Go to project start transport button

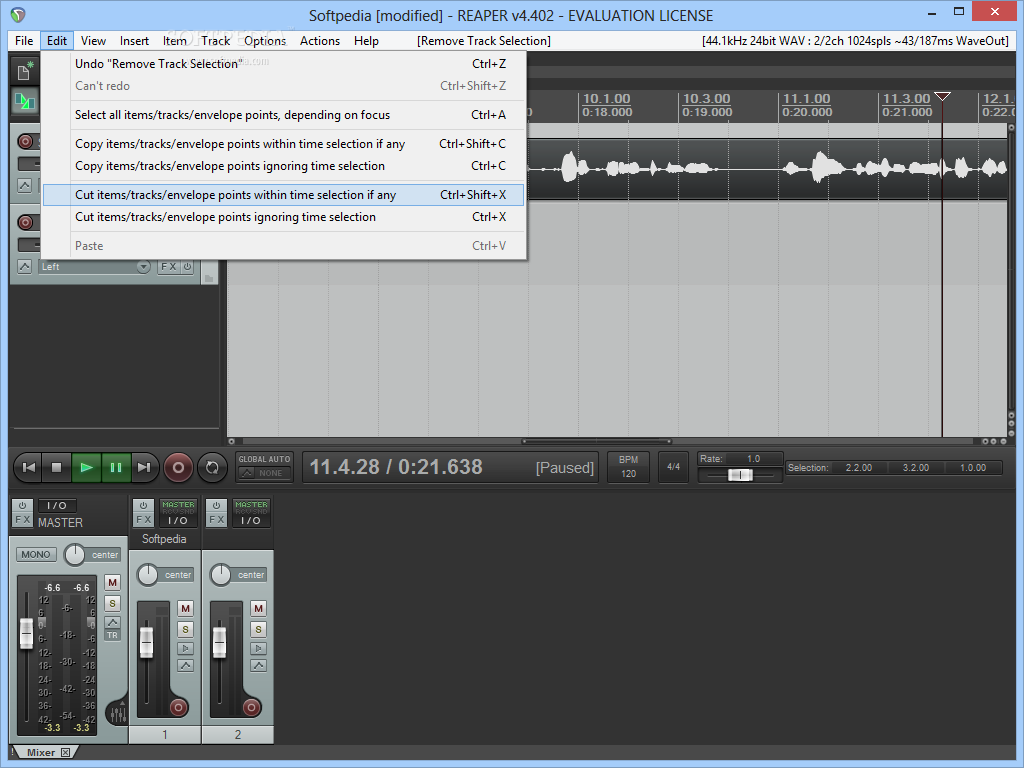pyautogui.click(x=29, y=468)
